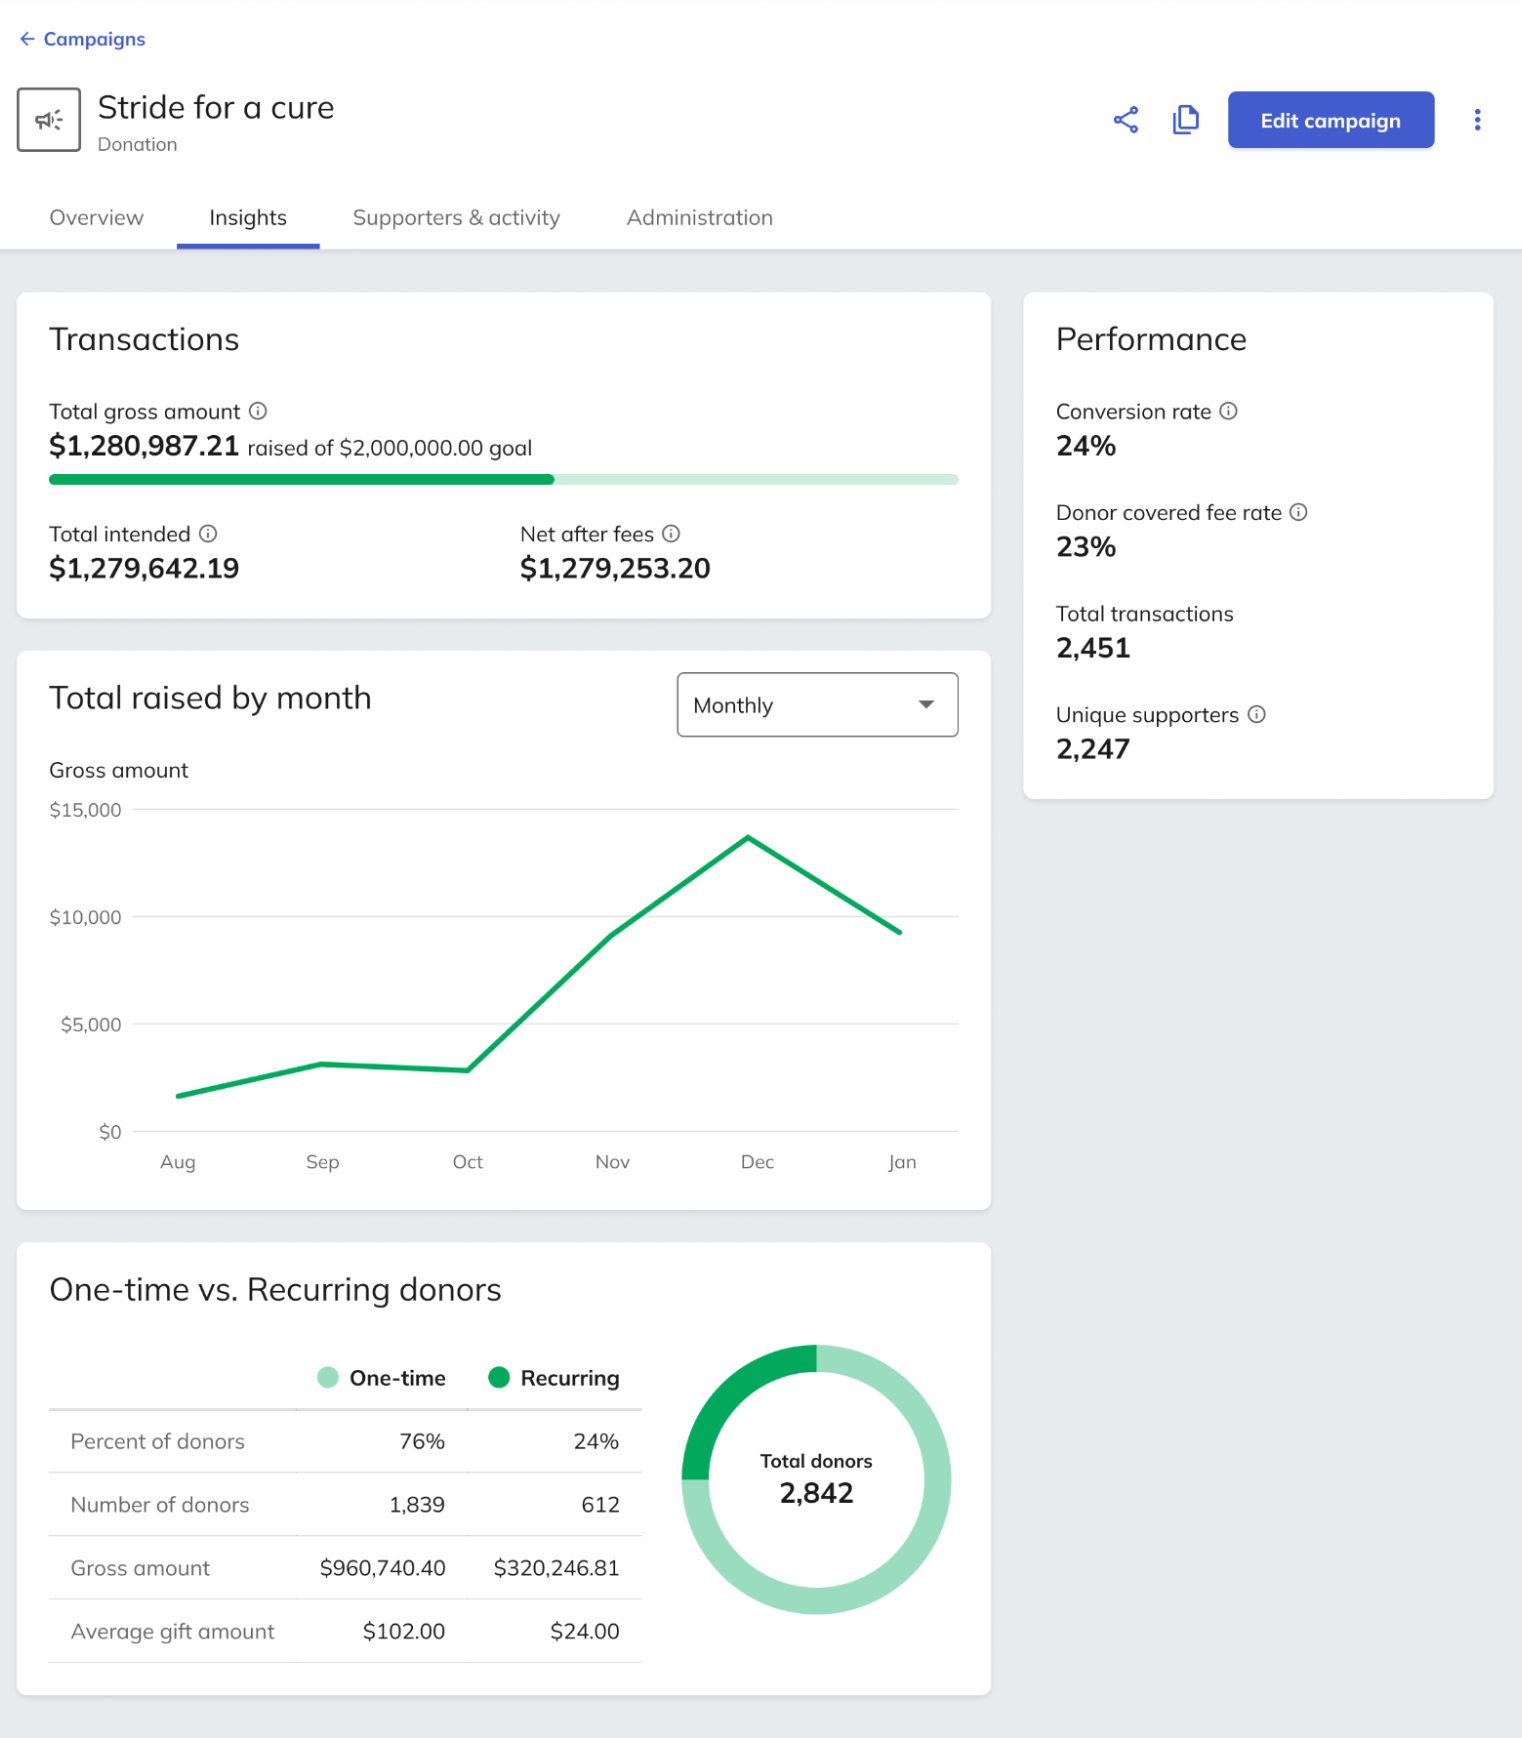Click the Dec peak on line chart
Image resolution: width=1522 pixels, height=1738 pixels.
click(748, 838)
